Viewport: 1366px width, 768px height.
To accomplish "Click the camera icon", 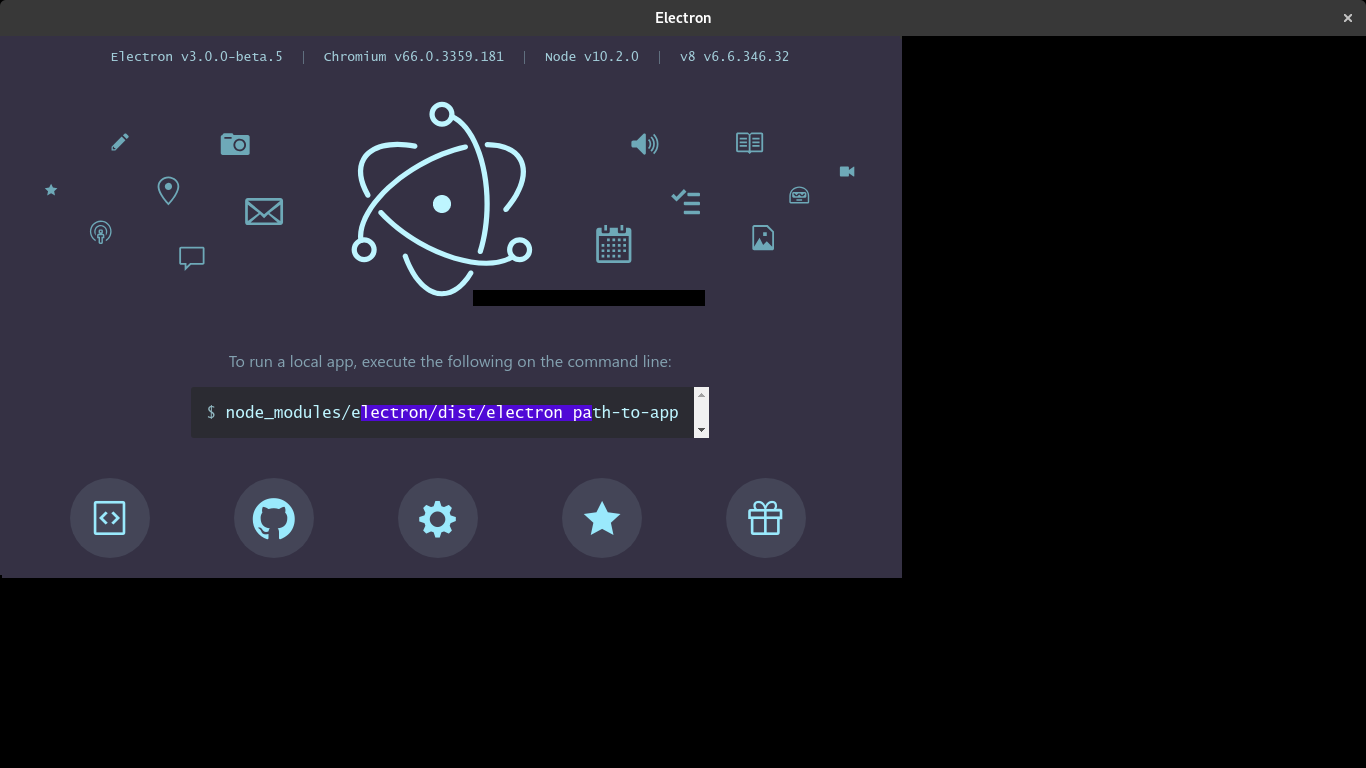I will point(235,143).
